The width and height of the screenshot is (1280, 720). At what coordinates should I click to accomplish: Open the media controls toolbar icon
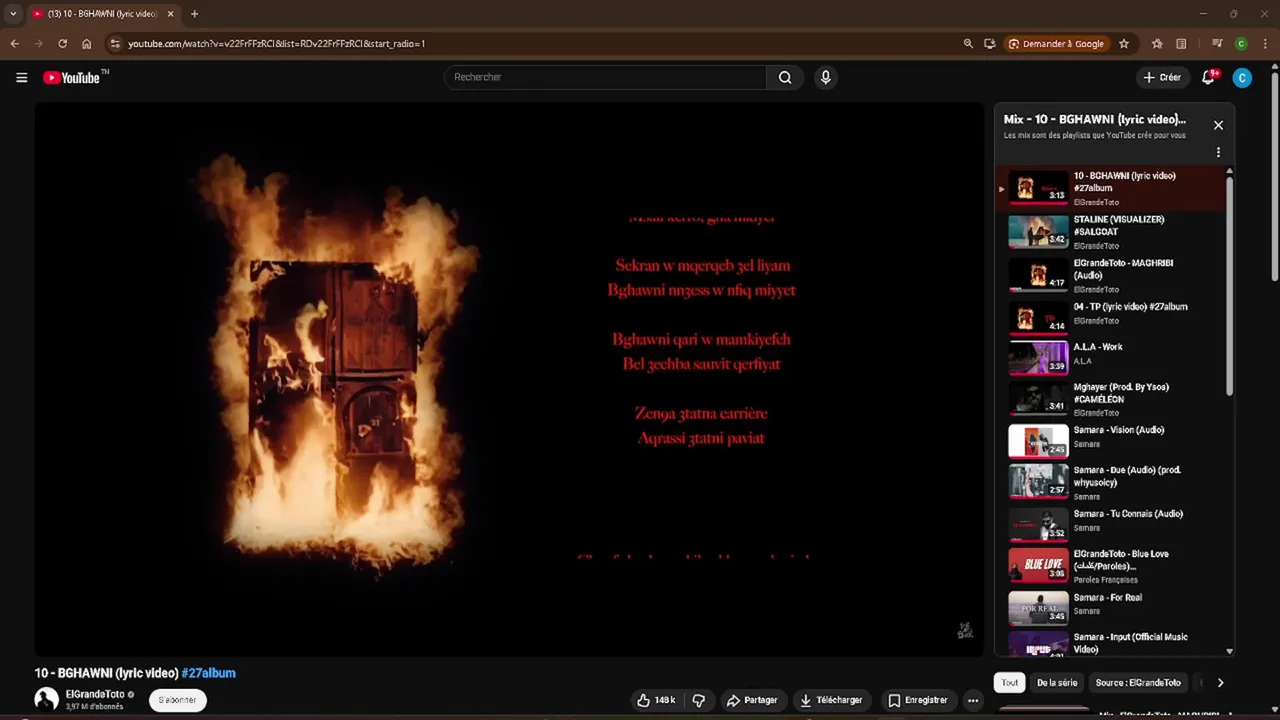pos(1217,43)
